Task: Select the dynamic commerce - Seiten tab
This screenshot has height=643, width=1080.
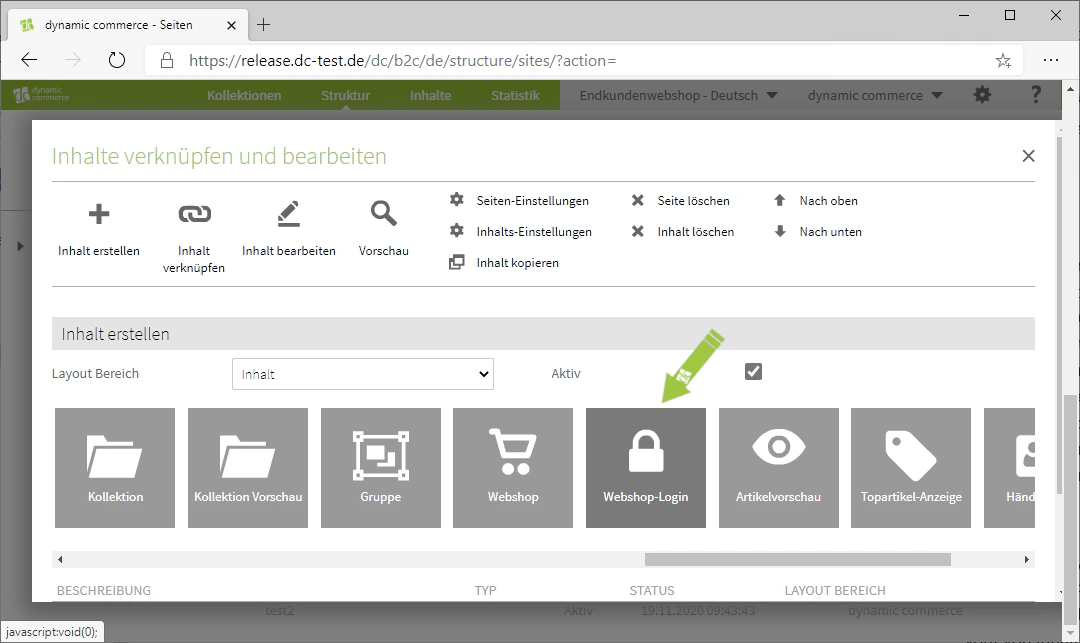Action: (125, 25)
